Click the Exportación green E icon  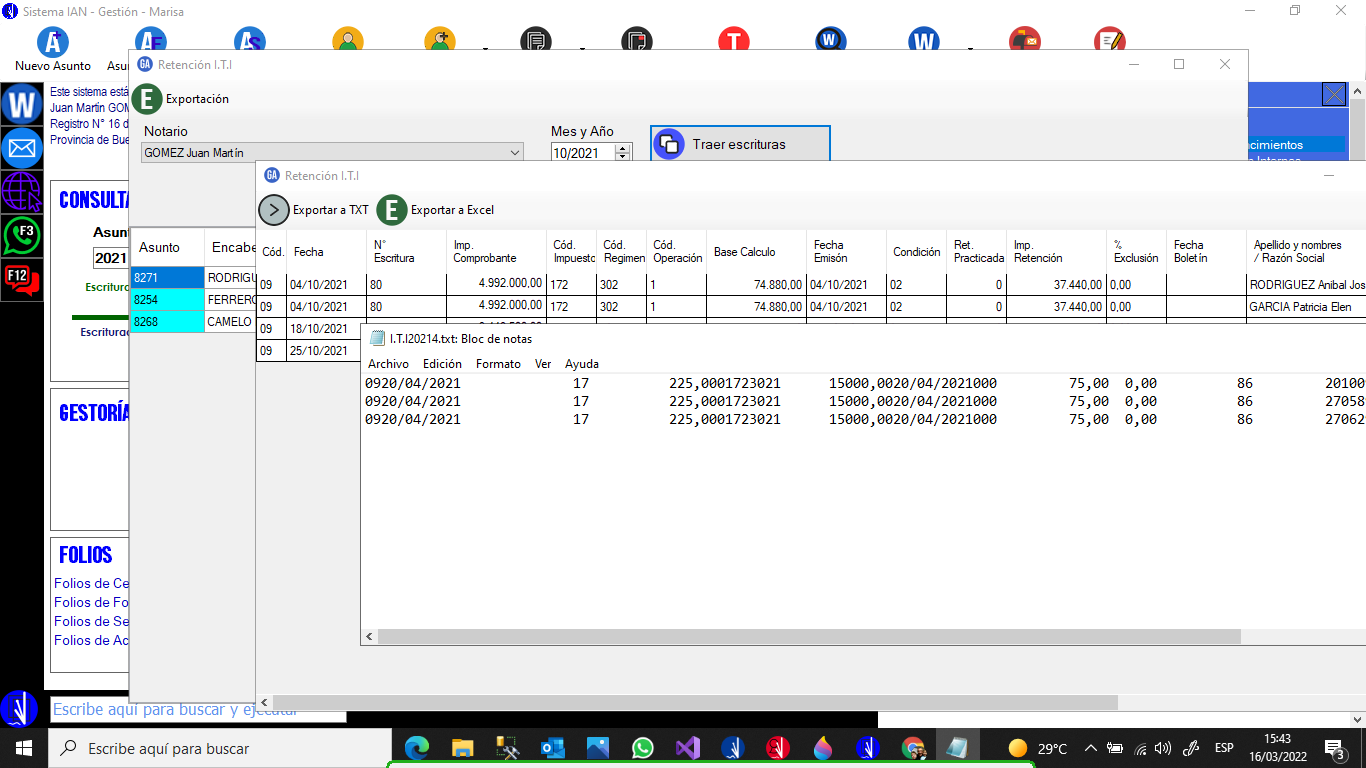click(x=147, y=99)
